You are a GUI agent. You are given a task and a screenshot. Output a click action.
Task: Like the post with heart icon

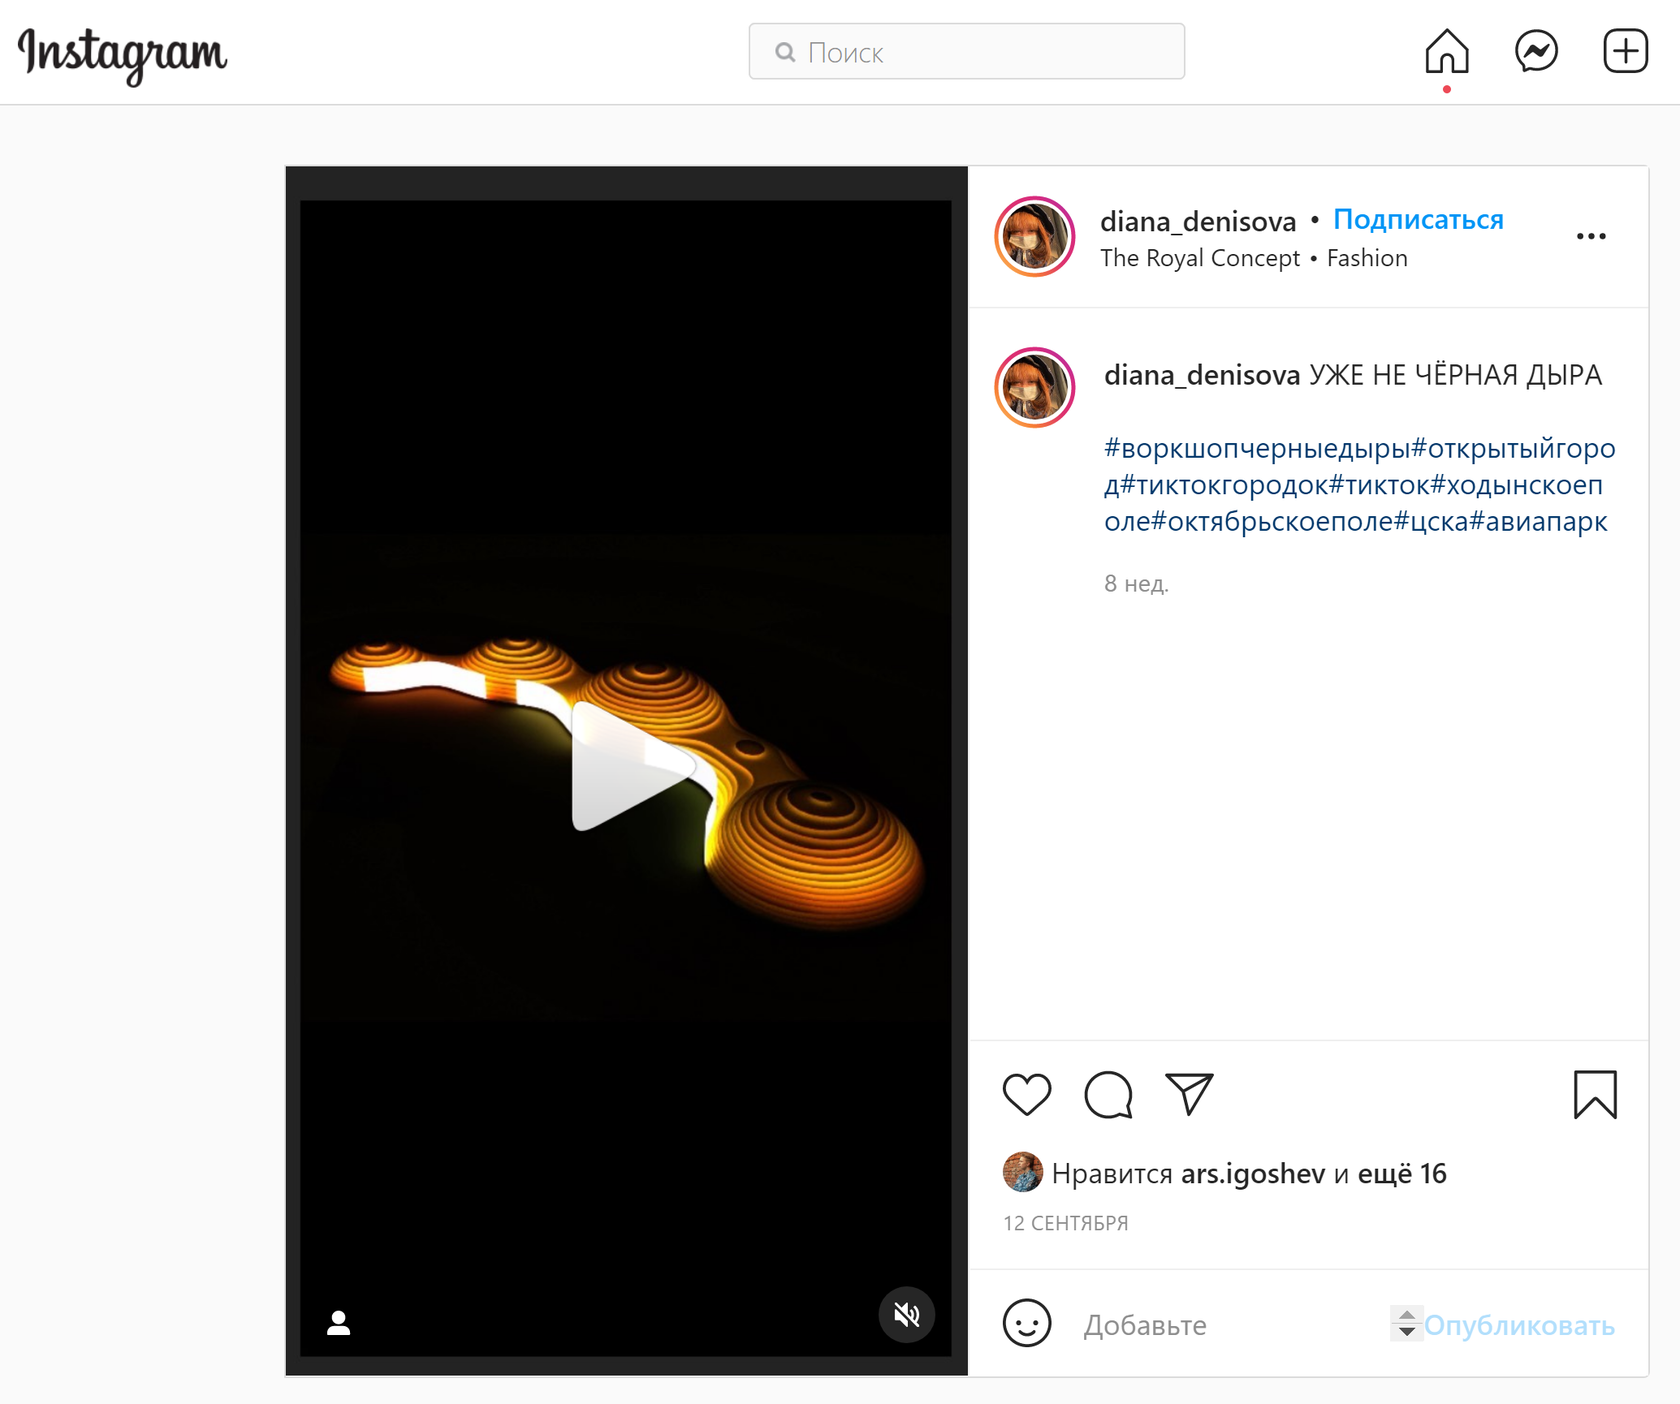pos(1026,1094)
